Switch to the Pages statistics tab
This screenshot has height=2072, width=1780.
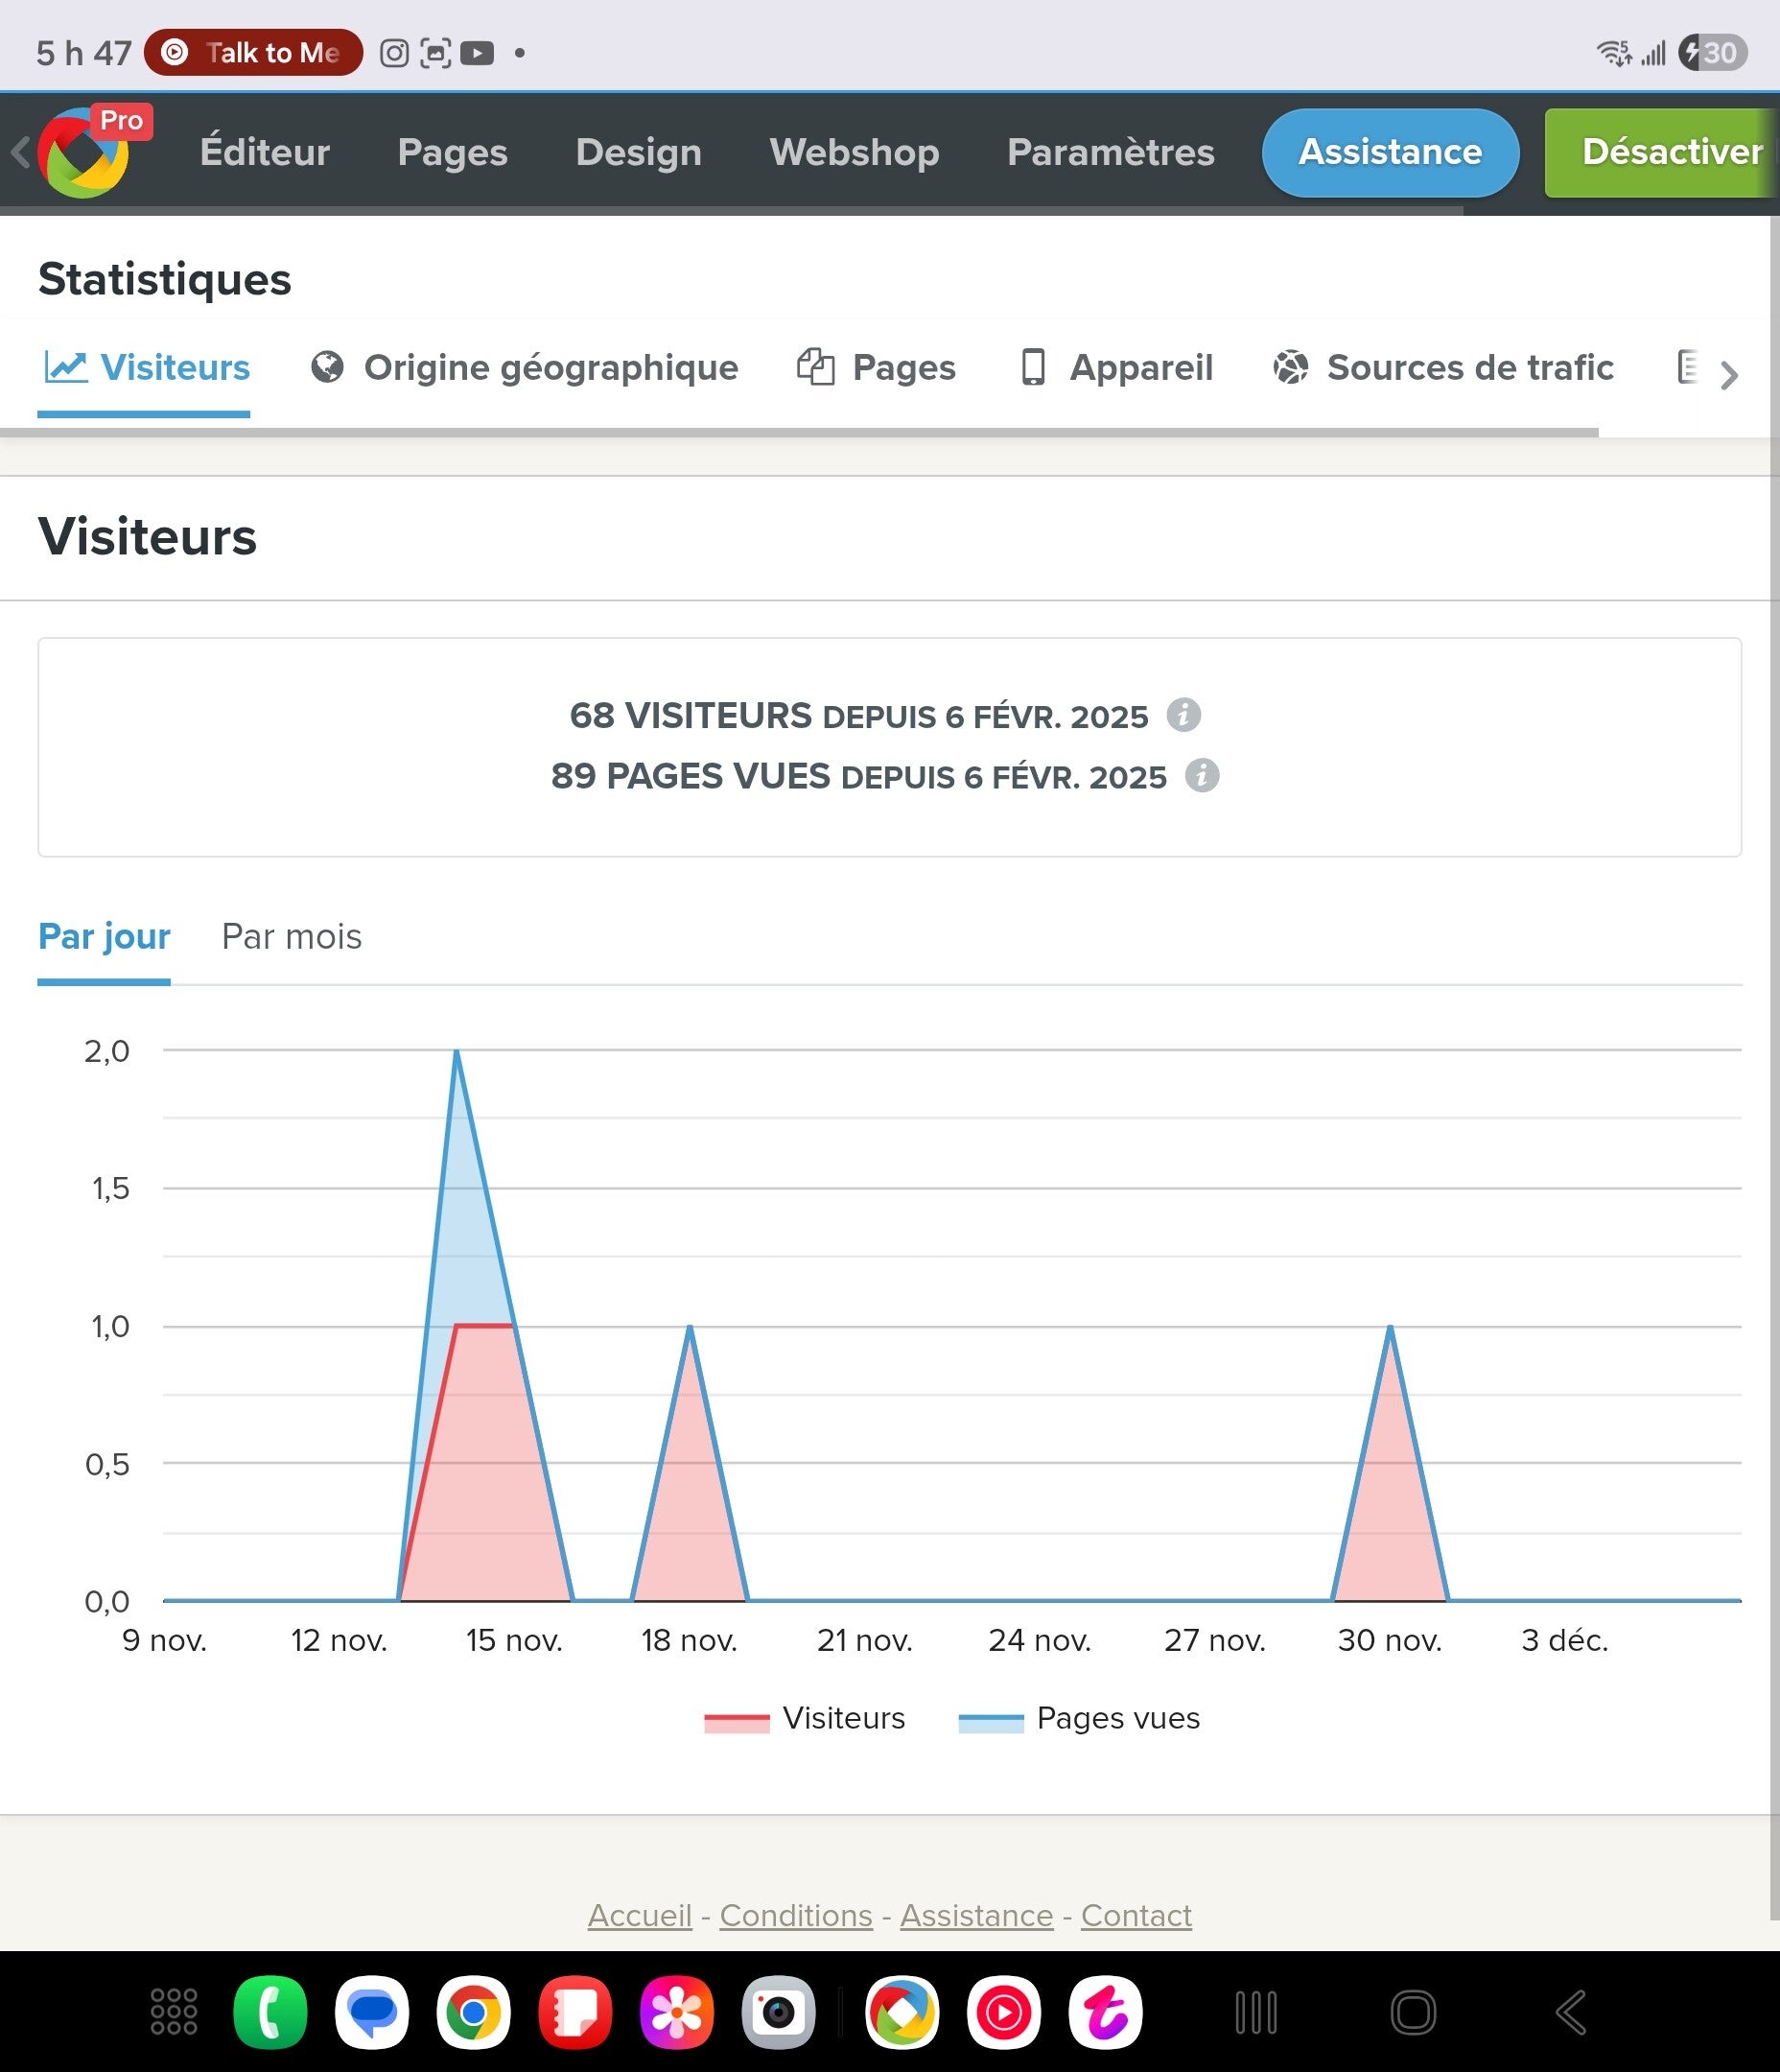pyautogui.click(x=877, y=368)
